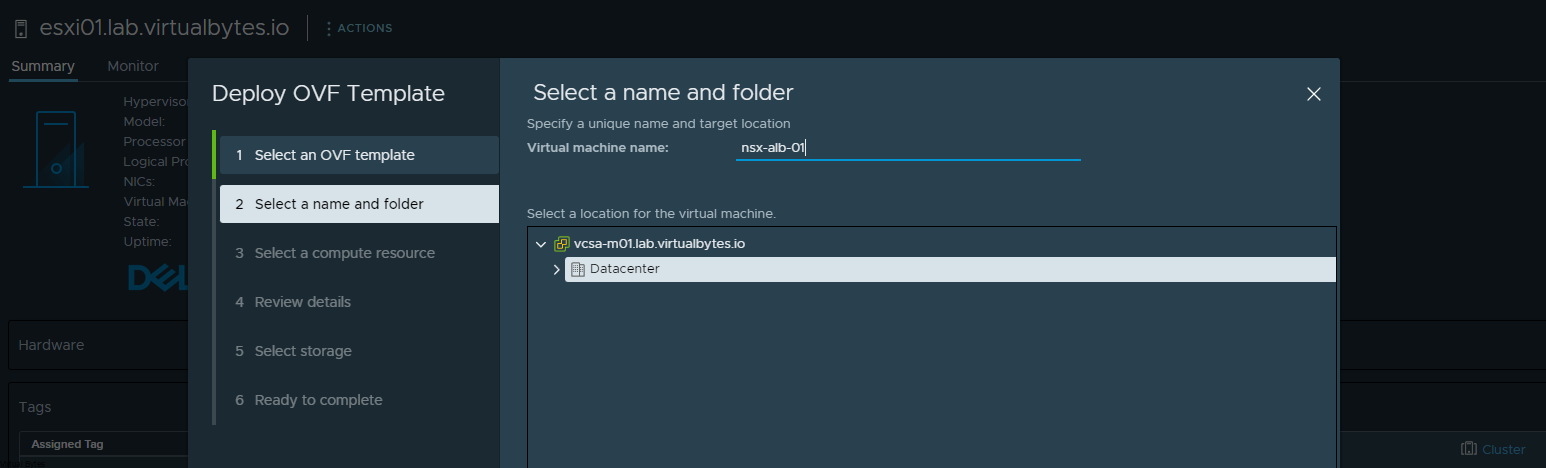Close the Deploy OVF Template dialog
The image size is (1546, 468).
(x=1314, y=94)
